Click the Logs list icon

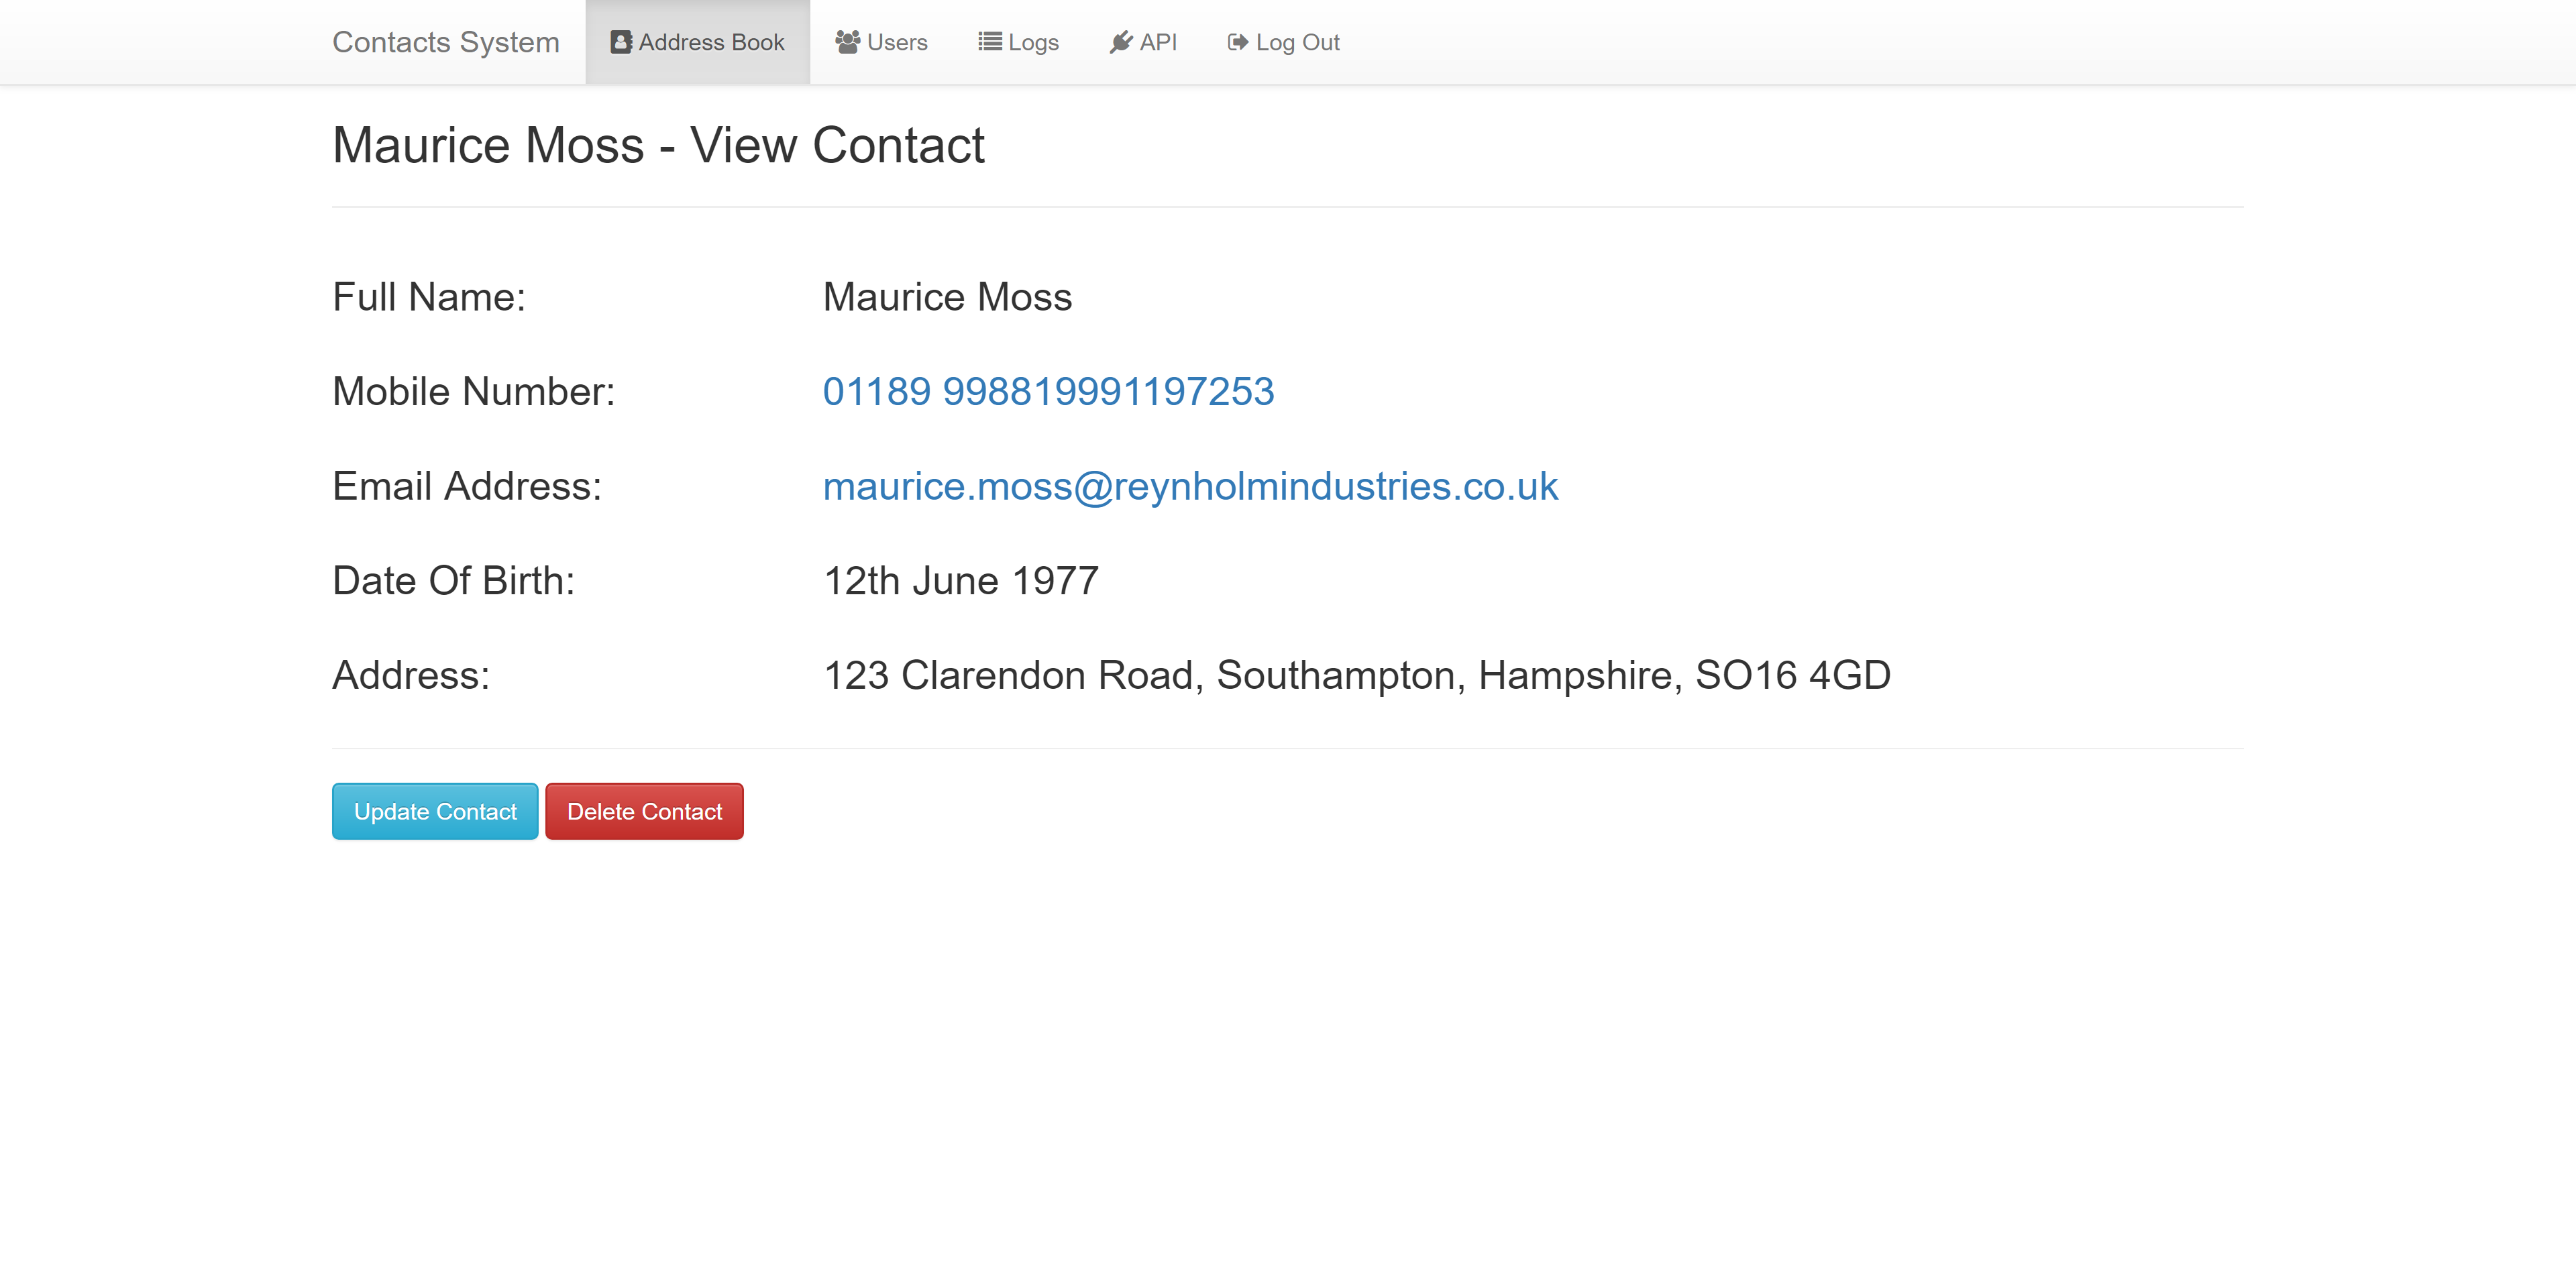pos(990,42)
